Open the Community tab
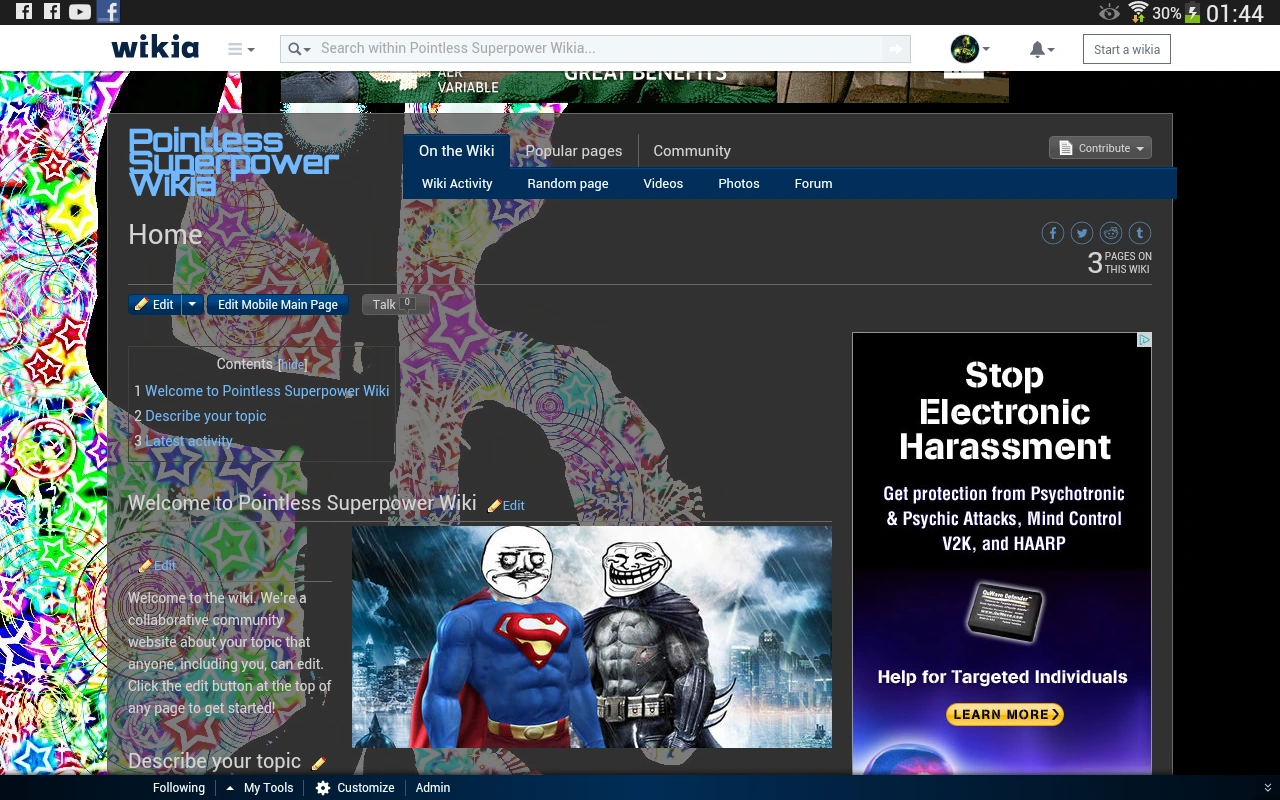The height and width of the screenshot is (800, 1280). [692, 151]
